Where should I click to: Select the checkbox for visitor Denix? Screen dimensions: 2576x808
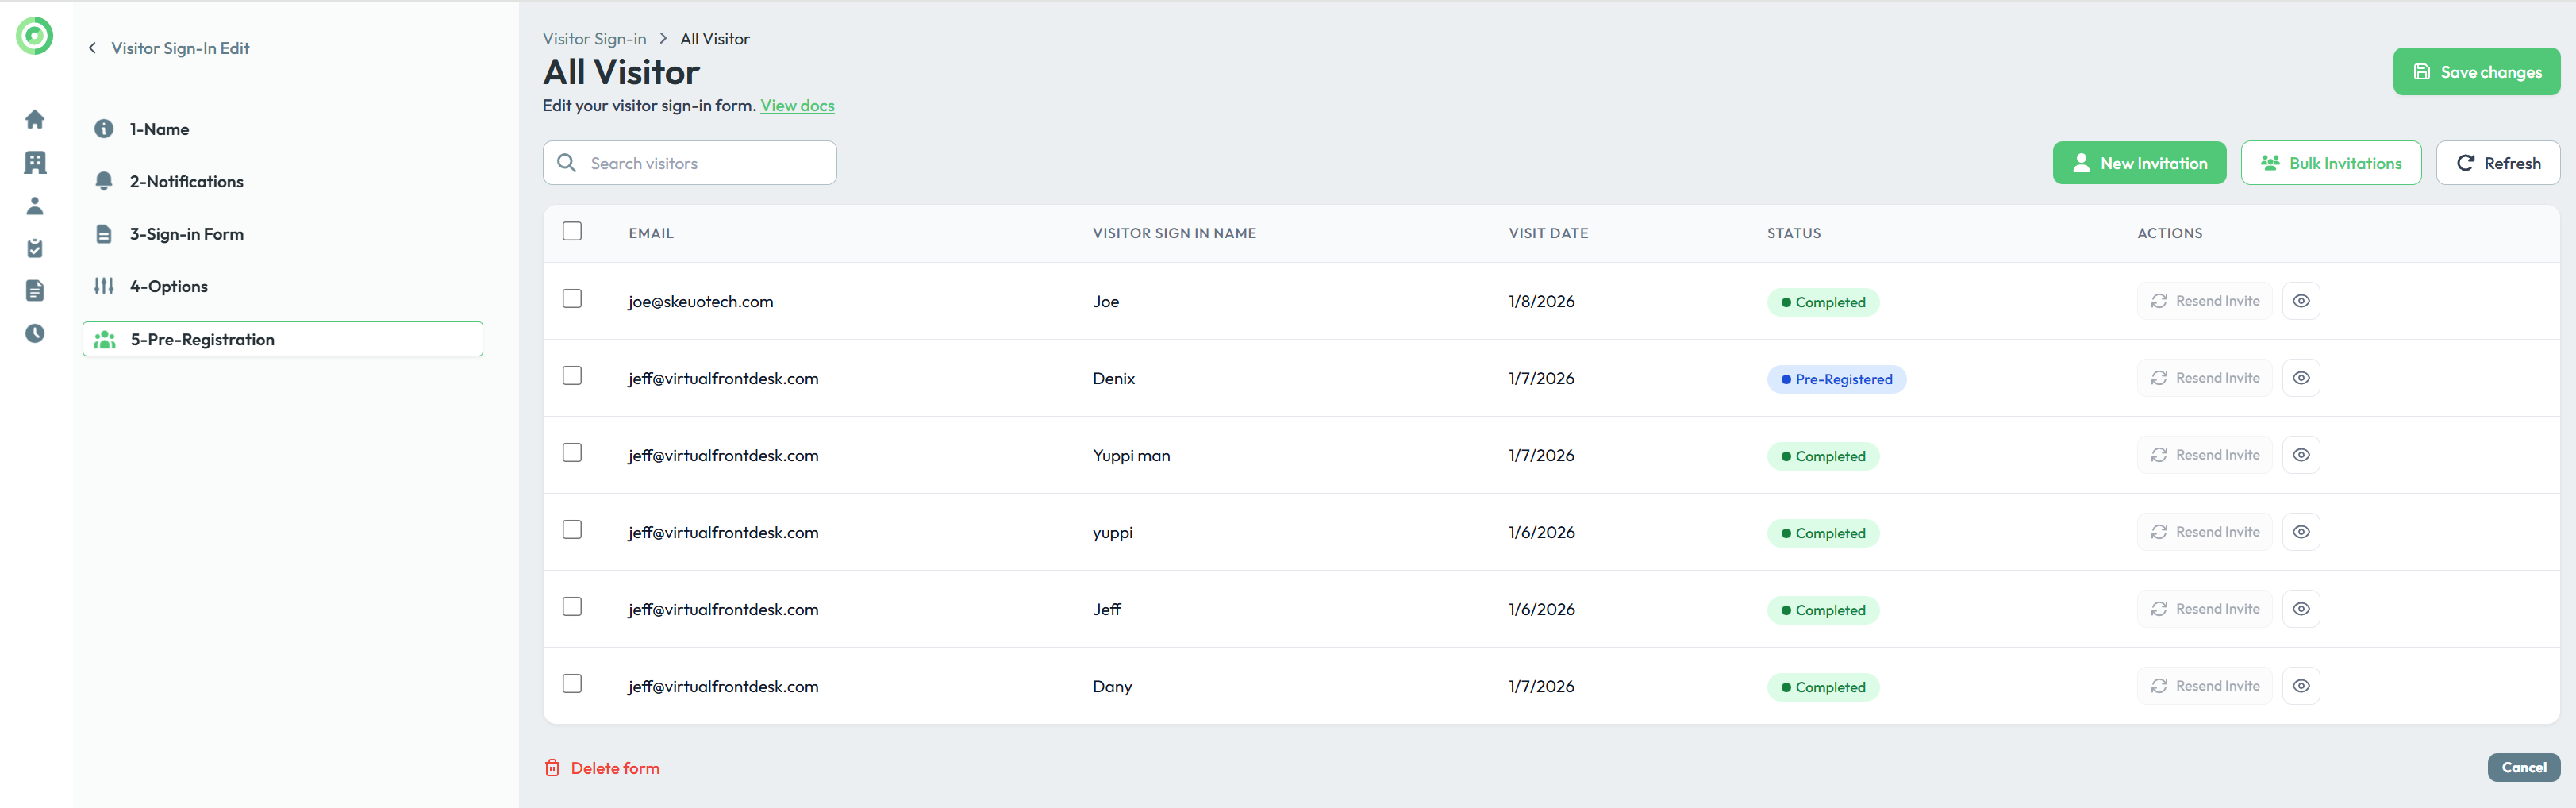tap(572, 376)
